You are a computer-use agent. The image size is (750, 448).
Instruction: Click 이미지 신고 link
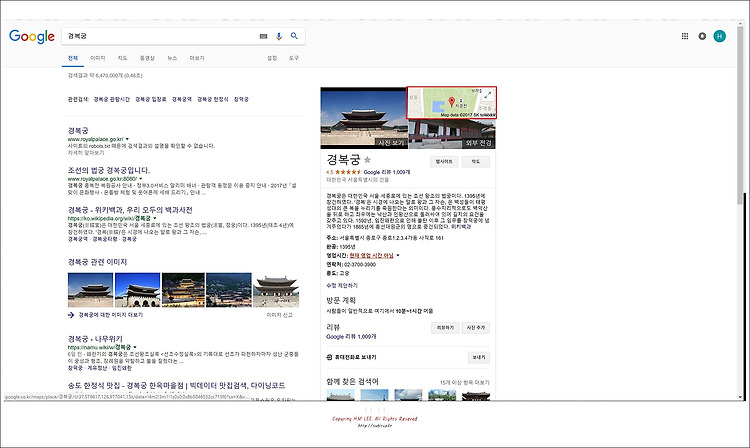click(279, 315)
